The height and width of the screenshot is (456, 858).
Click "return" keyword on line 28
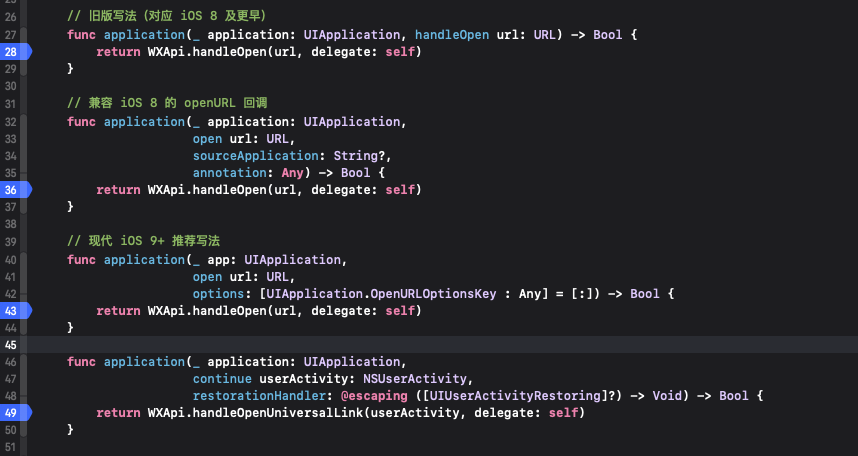(118, 52)
